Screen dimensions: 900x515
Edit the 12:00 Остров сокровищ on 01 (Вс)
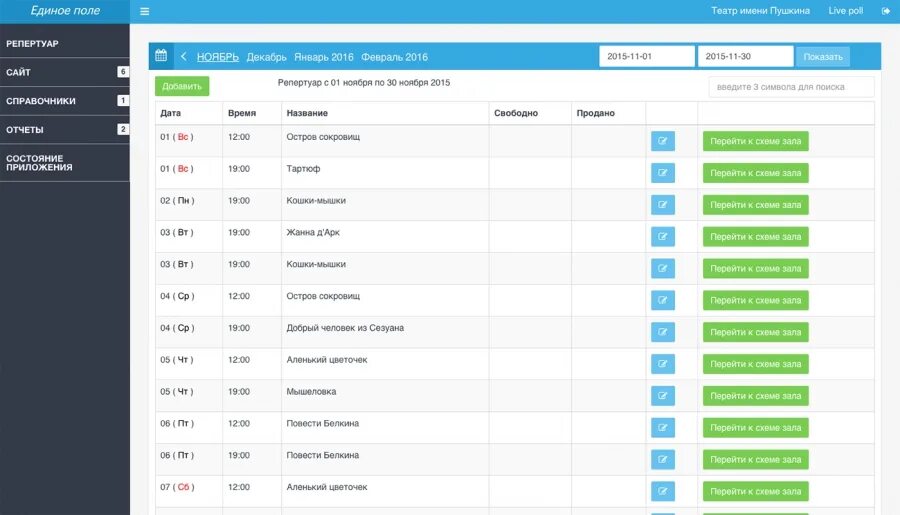(662, 141)
